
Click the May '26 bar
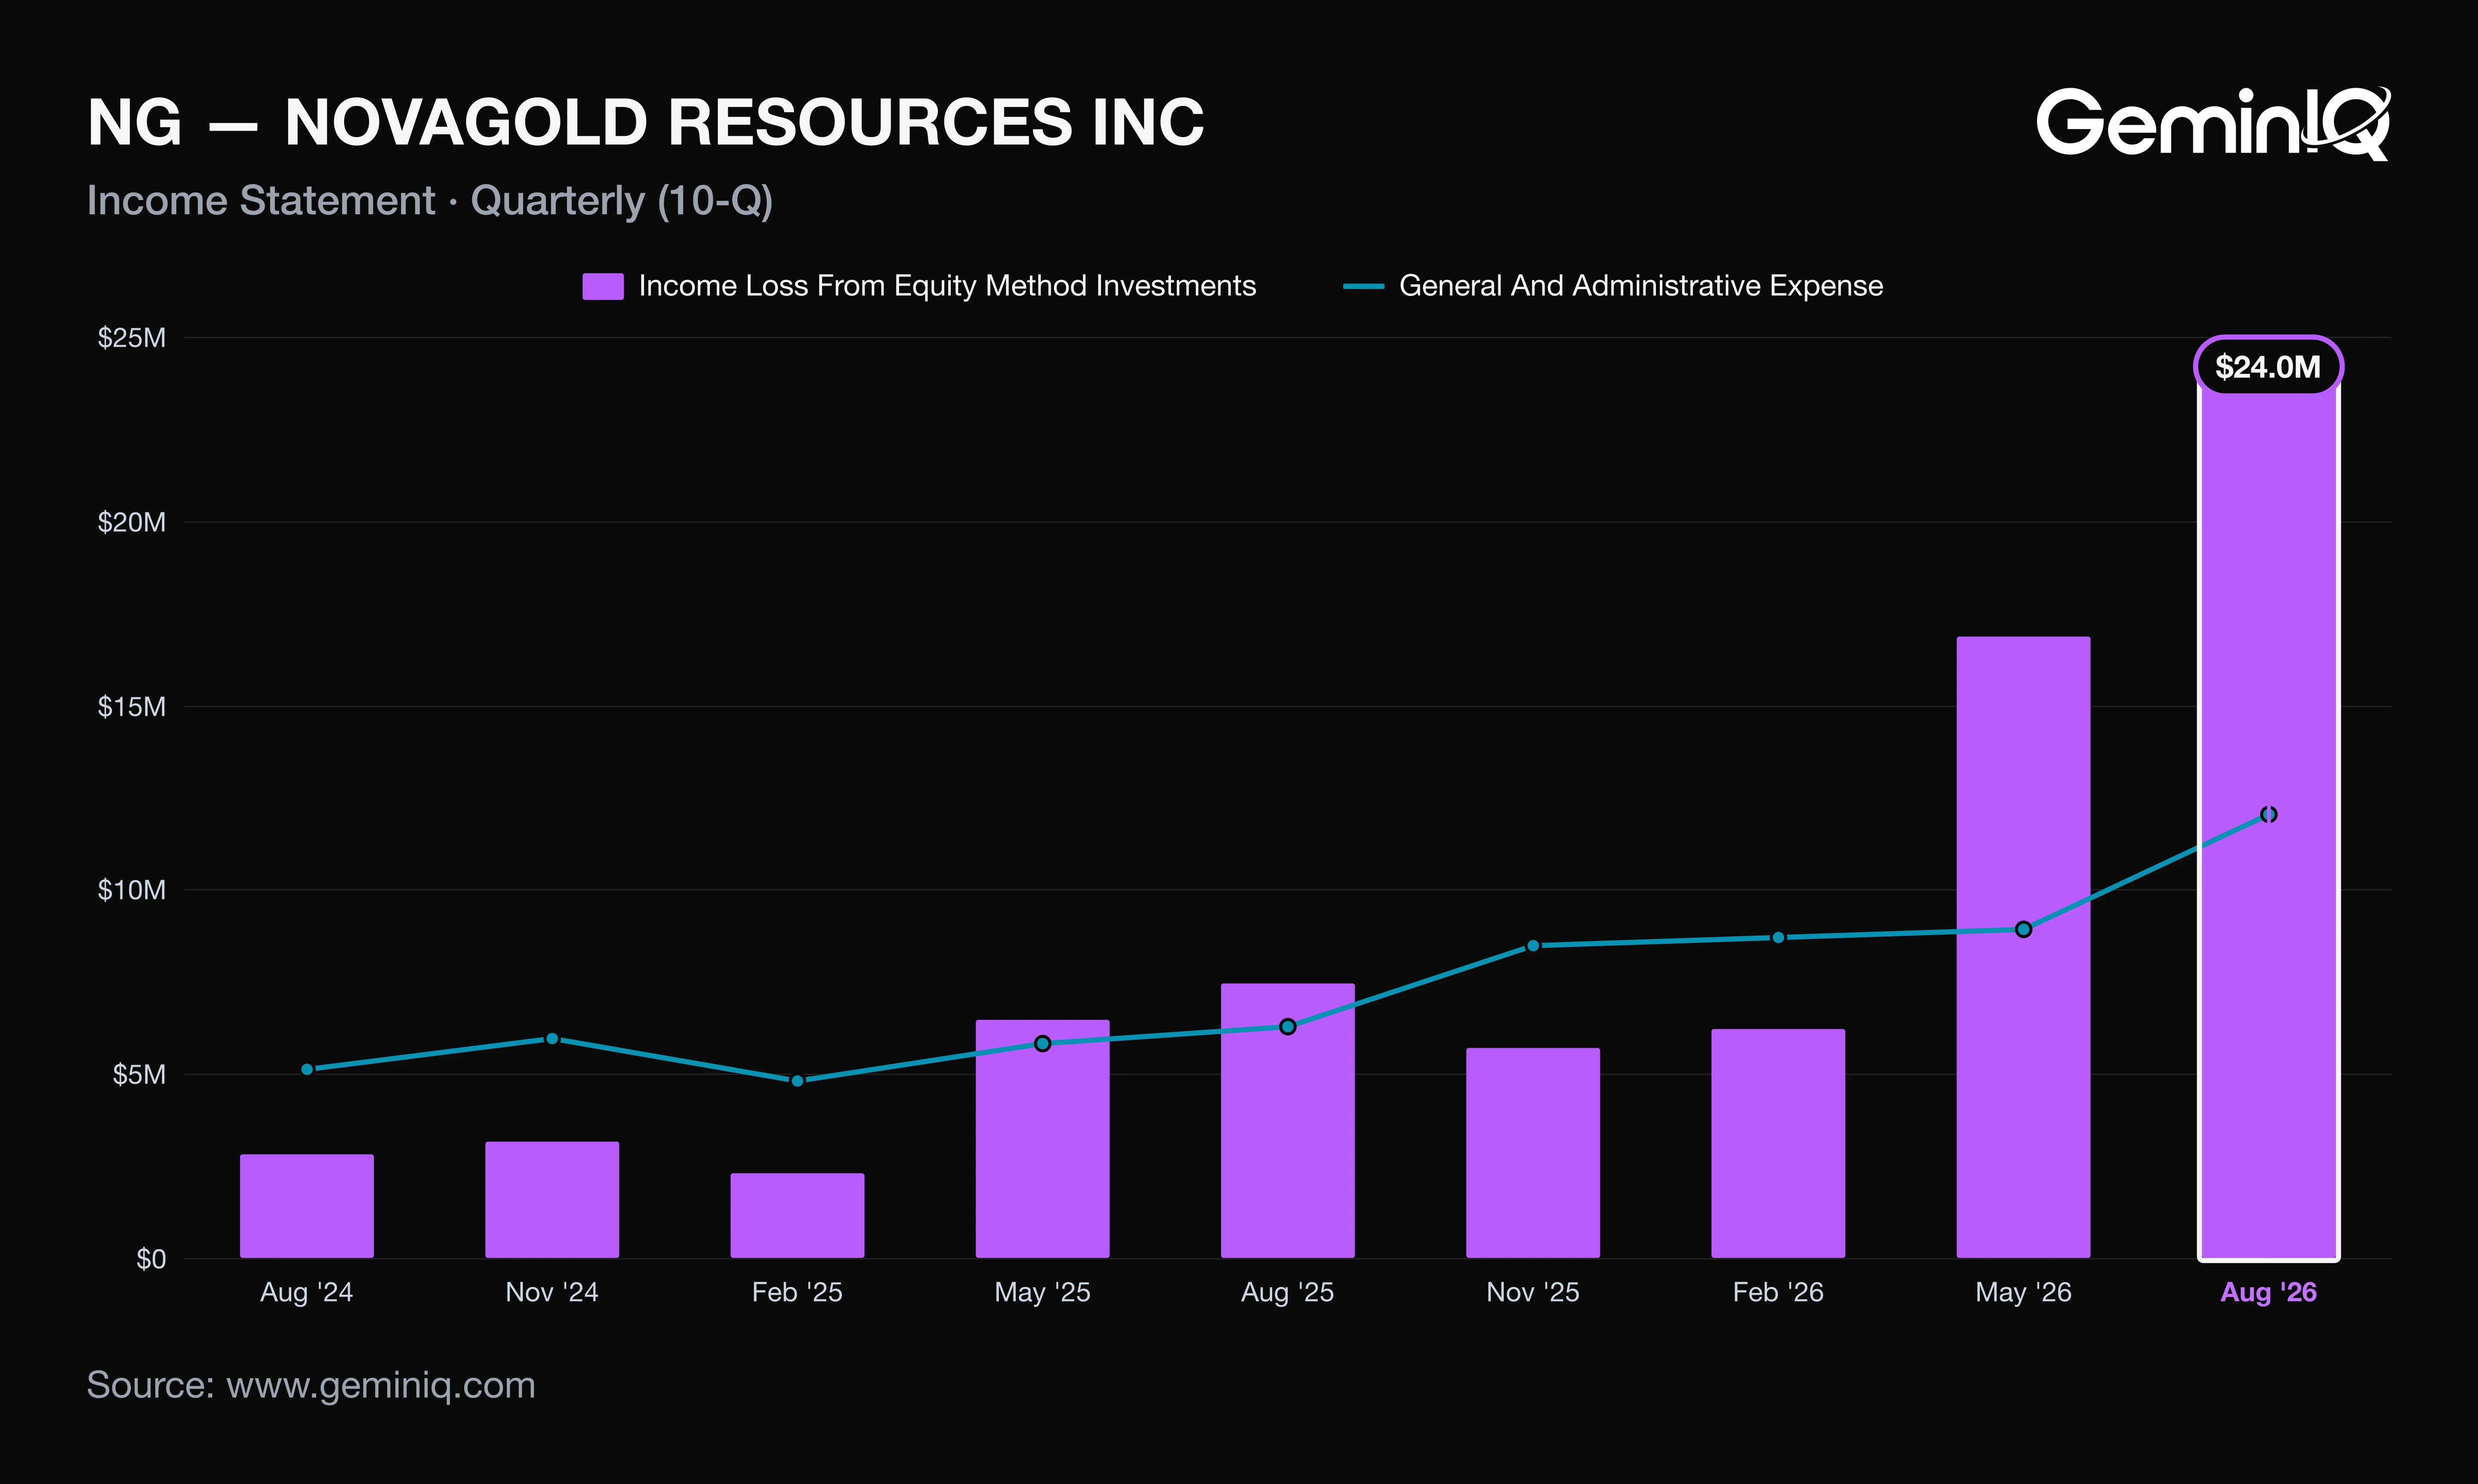2023,947
